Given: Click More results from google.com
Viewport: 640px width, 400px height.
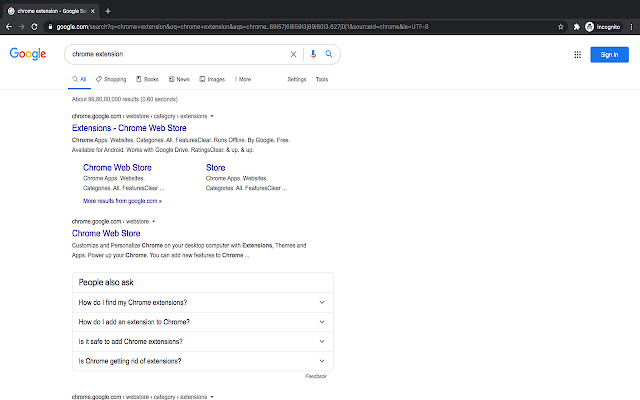Looking at the screenshot, I should coord(122,201).
